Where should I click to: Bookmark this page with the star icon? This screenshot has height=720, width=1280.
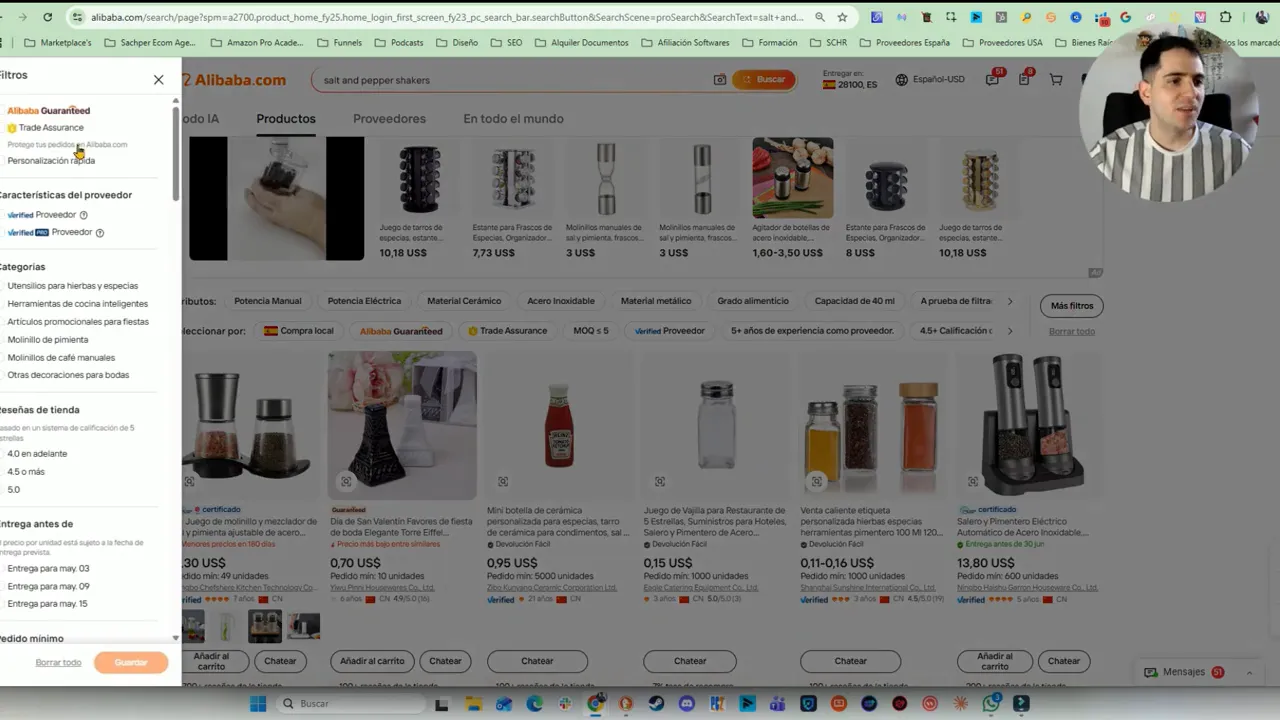click(843, 17)
